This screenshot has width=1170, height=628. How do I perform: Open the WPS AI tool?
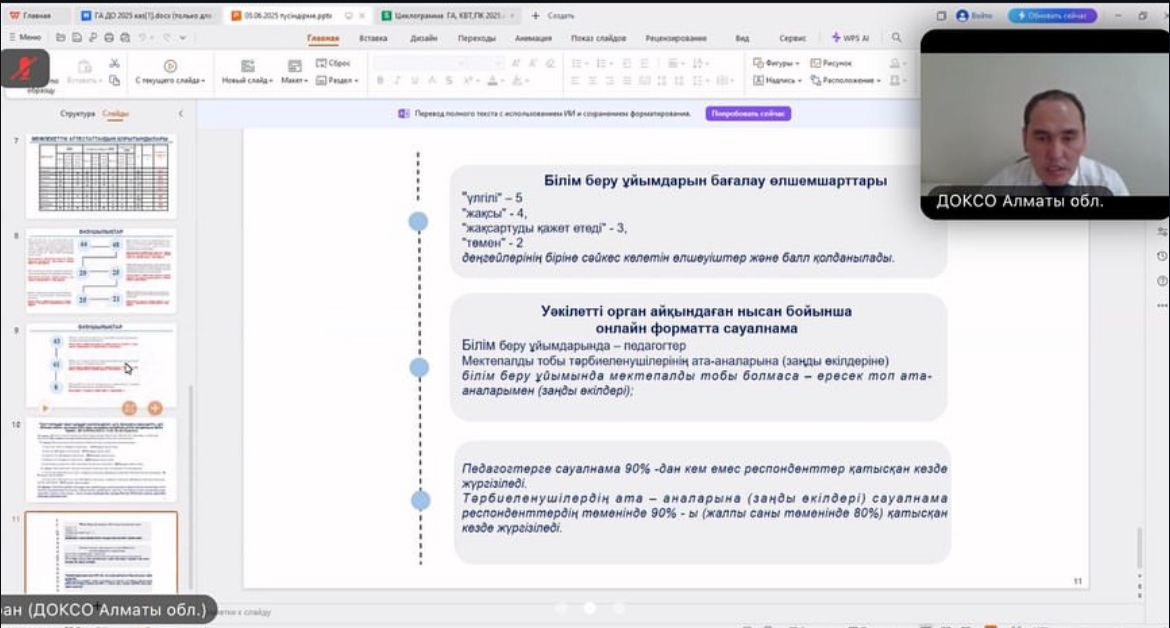(850, 38)
